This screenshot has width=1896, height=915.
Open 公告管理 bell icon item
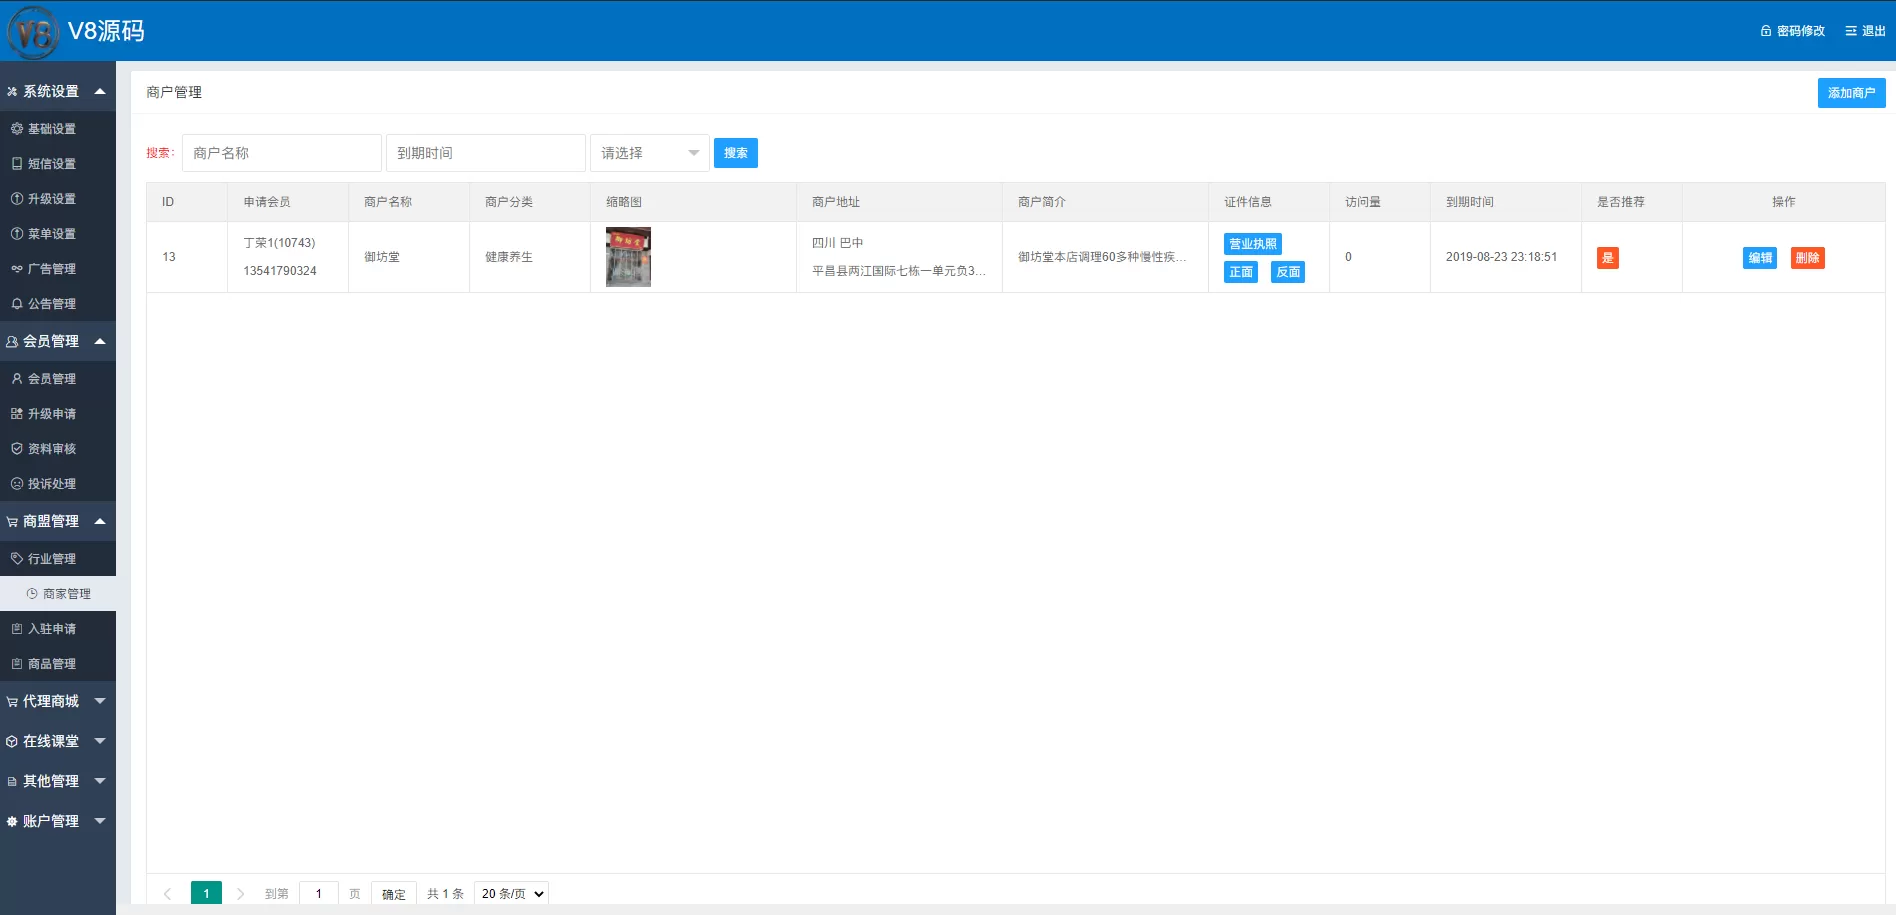(17, 304)
